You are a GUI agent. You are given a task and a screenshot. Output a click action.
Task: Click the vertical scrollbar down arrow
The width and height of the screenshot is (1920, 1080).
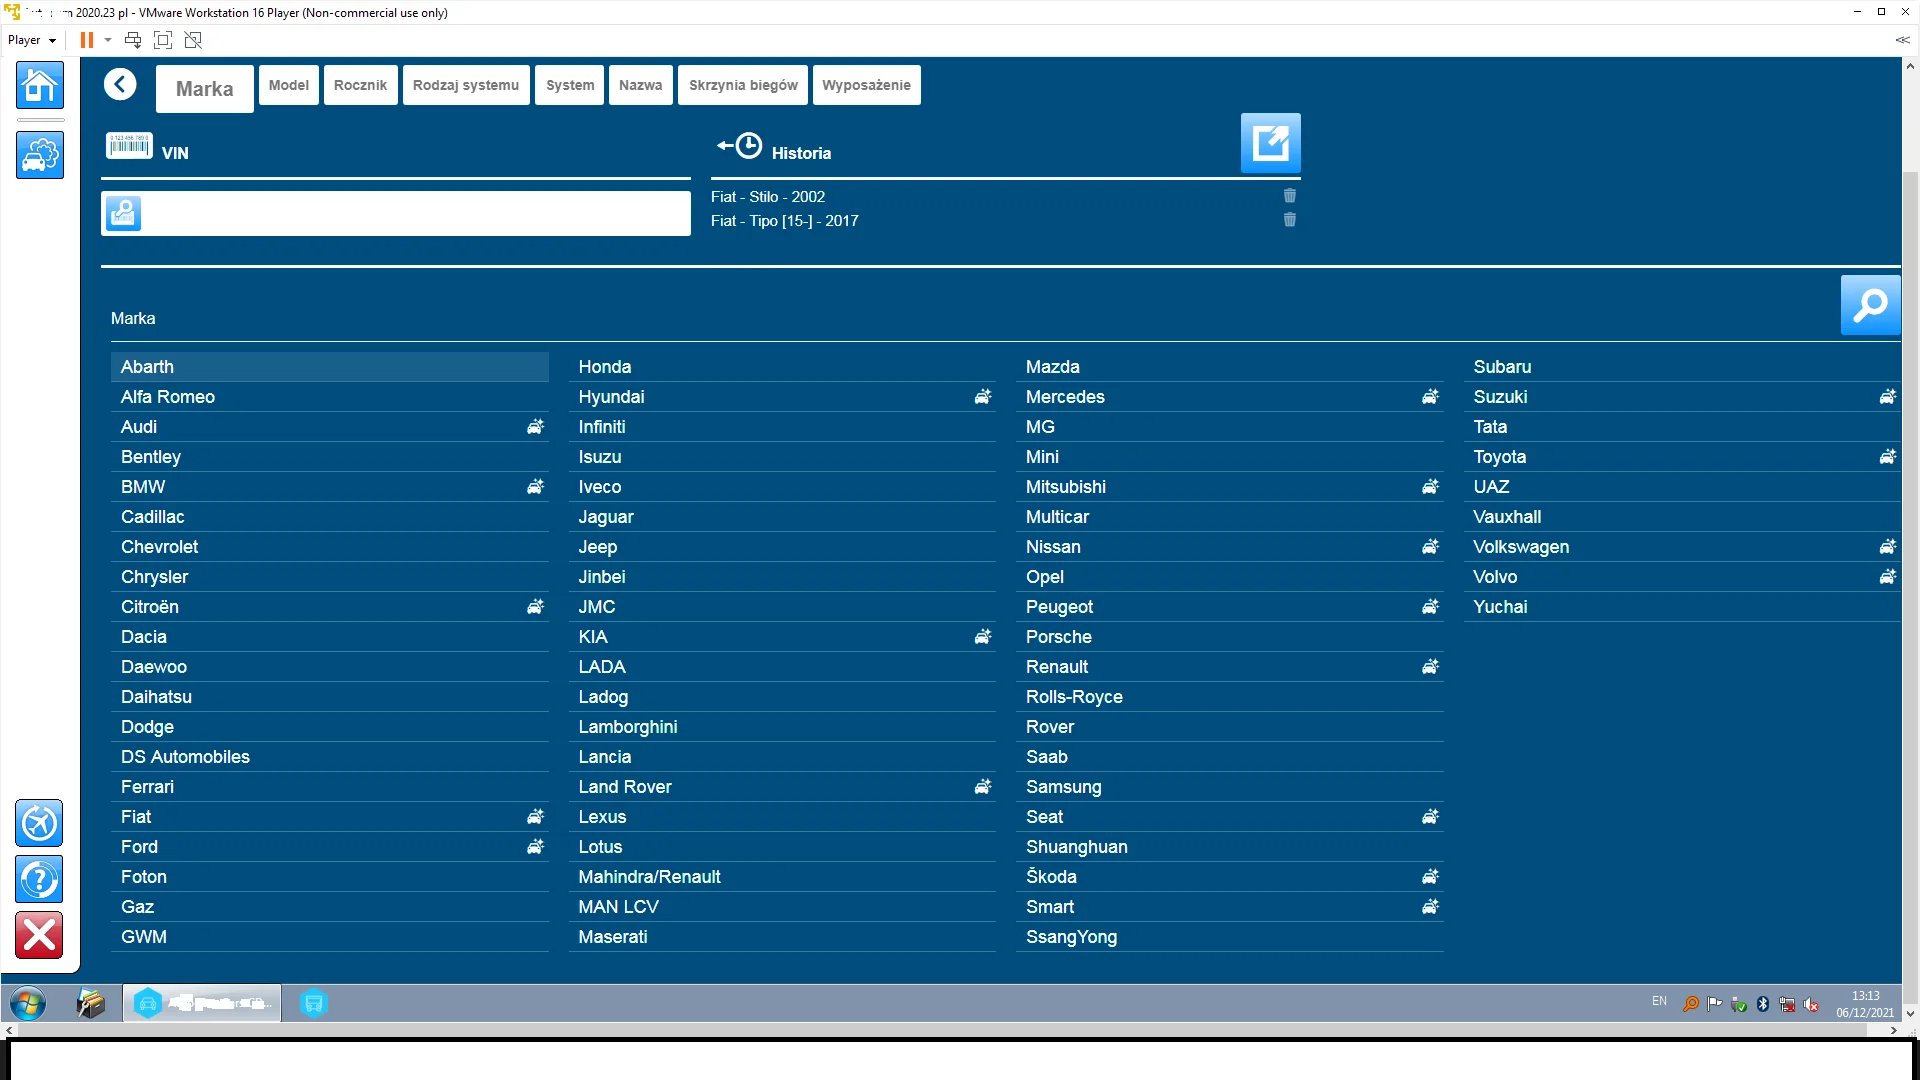coord(1910,1013)
